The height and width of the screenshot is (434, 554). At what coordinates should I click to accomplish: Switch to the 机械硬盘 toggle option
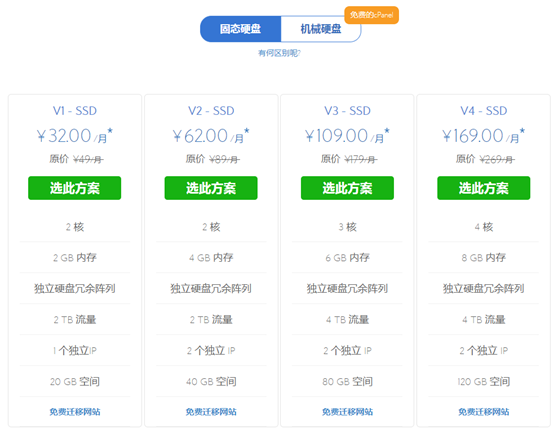[321, 29]
